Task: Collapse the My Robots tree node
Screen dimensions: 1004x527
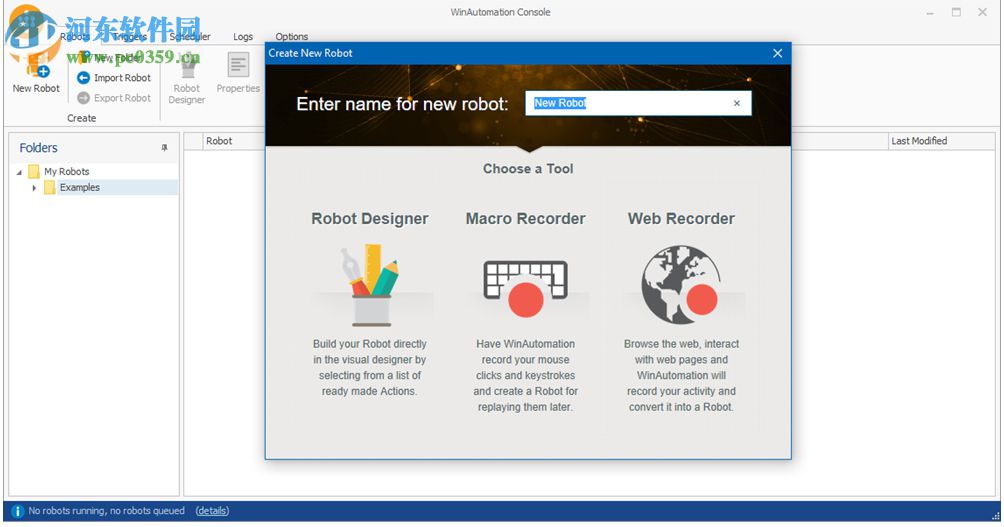Action: (19, 172)
